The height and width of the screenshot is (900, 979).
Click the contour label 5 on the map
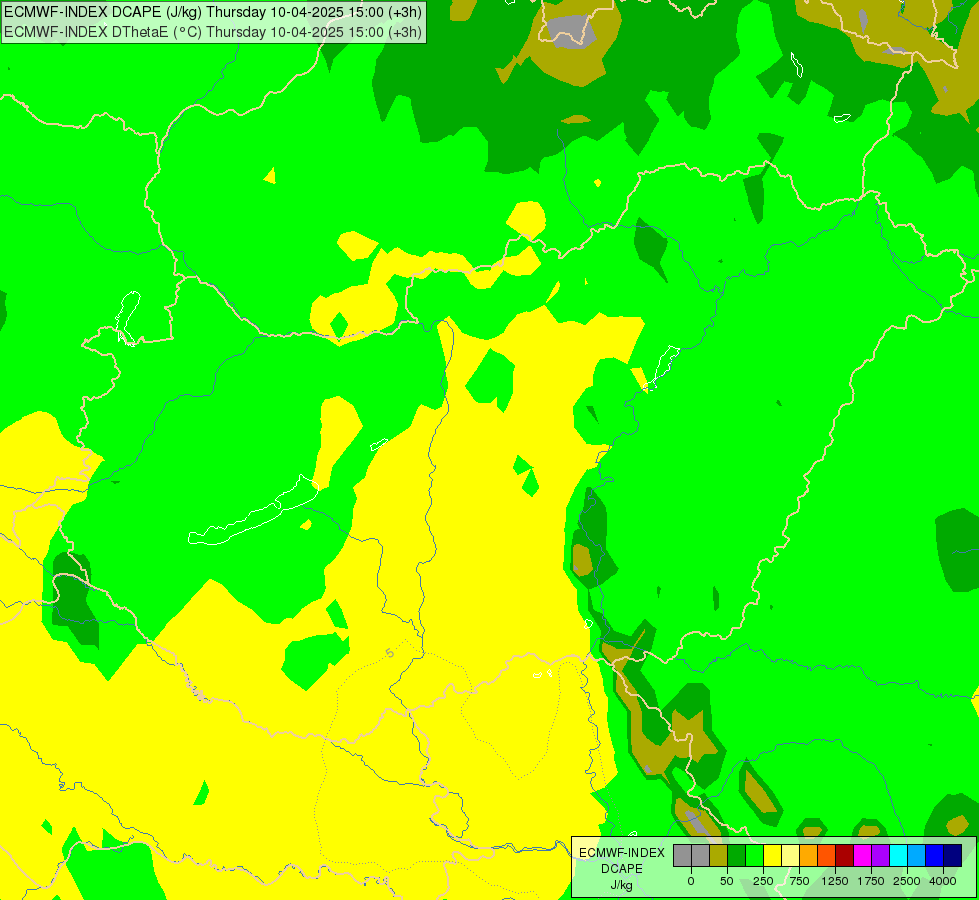[x=390, y=653]
